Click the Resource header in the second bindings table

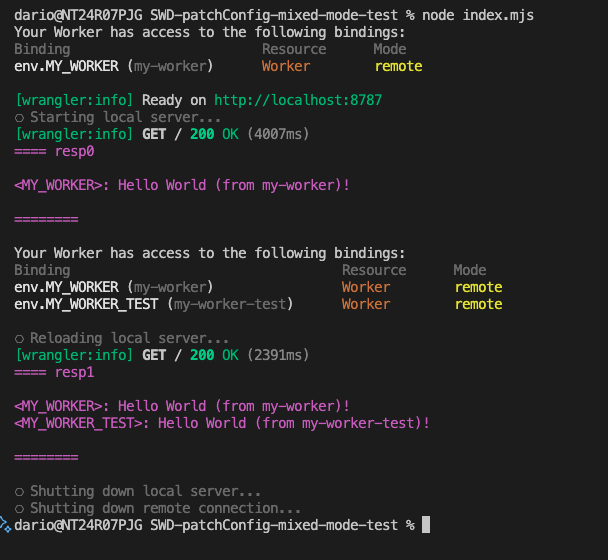(x=374, y=270)
